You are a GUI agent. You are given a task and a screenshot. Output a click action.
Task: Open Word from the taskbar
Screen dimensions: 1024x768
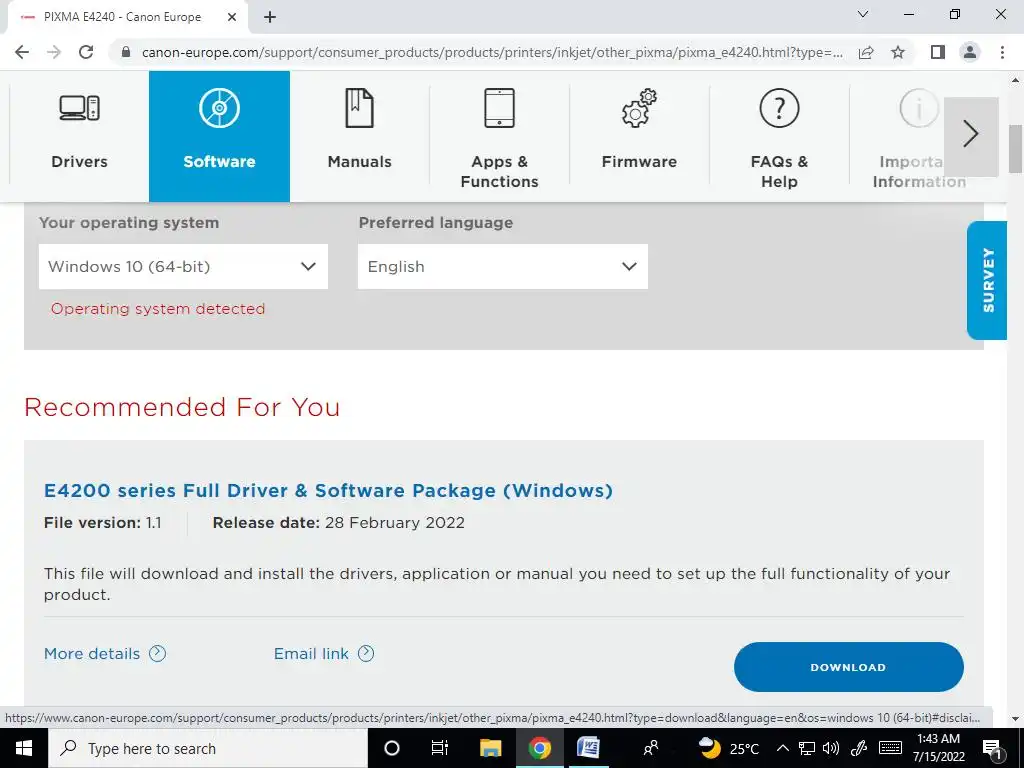(x=588, y=748)
